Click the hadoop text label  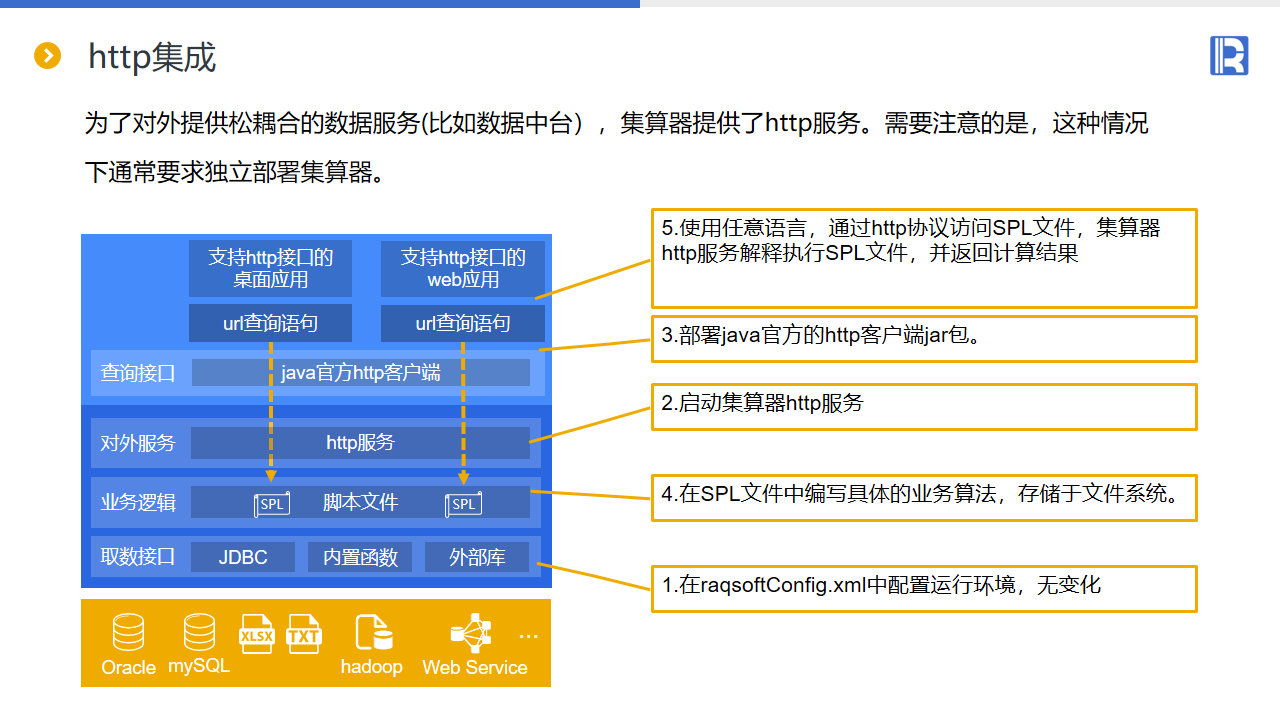(371, 667)
